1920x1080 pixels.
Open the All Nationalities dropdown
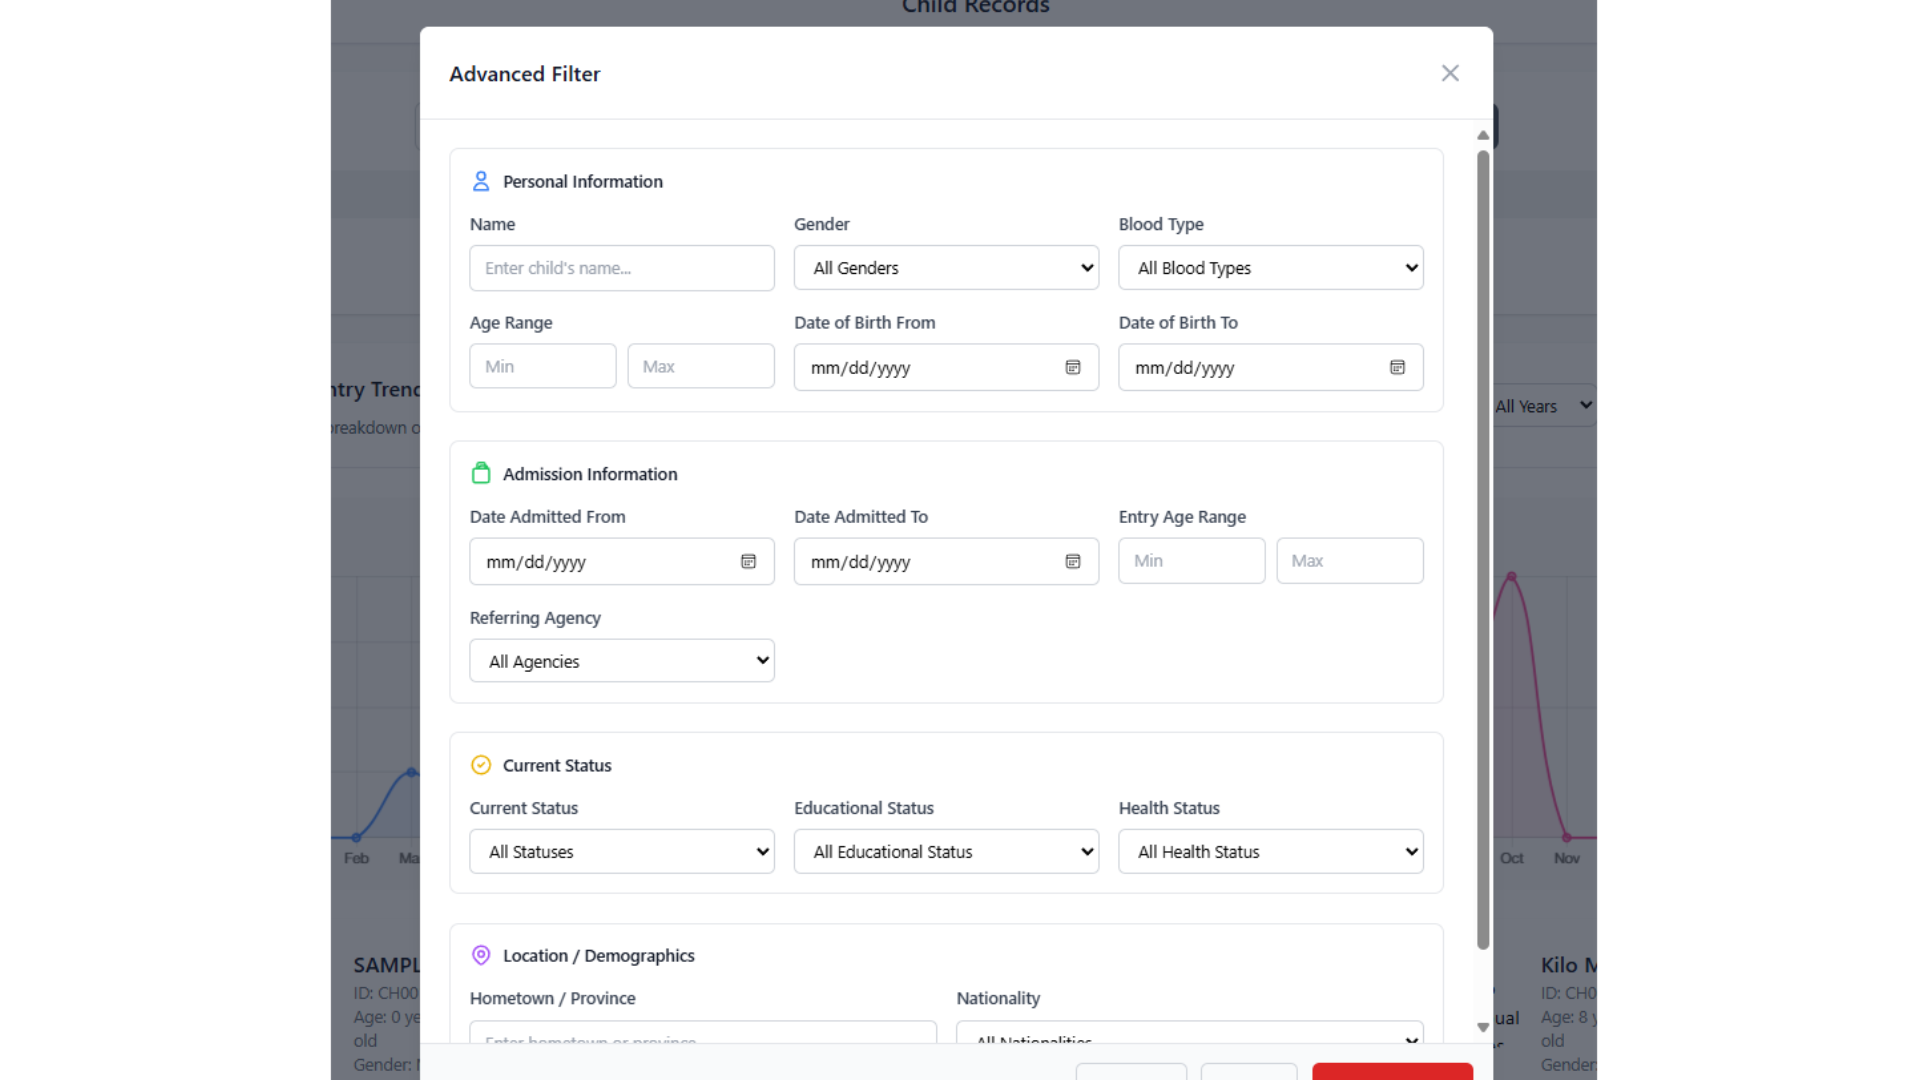[1188, 1038]
